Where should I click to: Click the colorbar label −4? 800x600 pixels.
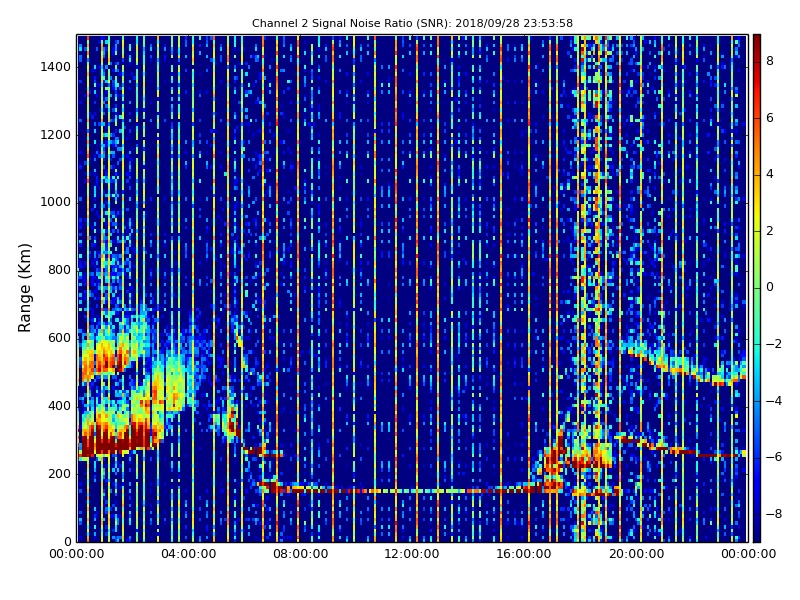coord(774,401)
